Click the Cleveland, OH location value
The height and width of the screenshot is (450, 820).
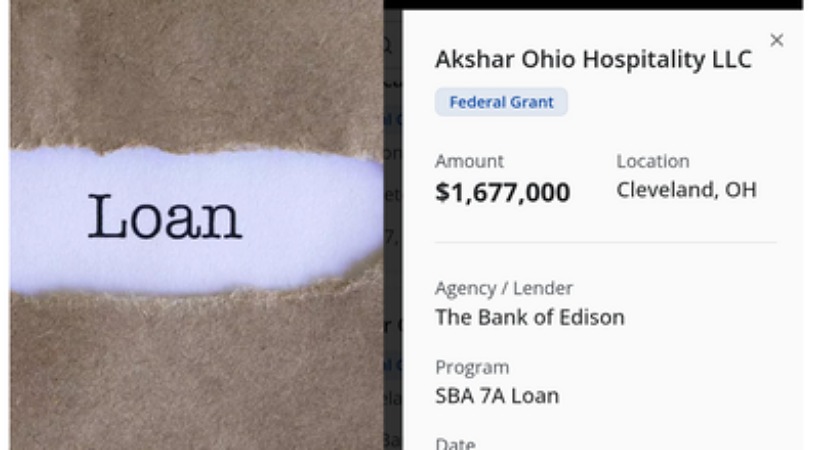point(686,190)
